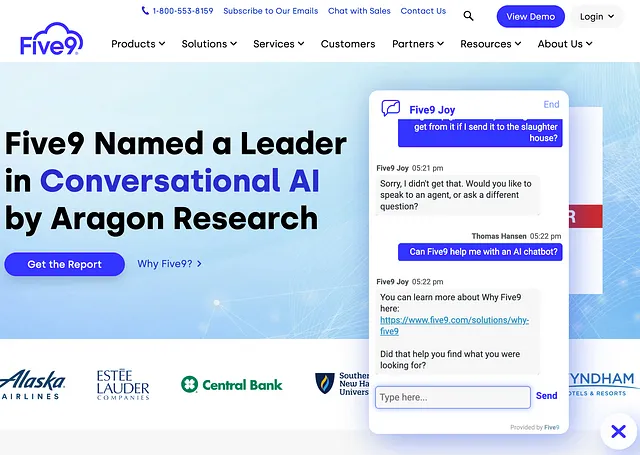Click the chevron arrow after Why Five9?

tap(199, 264)
